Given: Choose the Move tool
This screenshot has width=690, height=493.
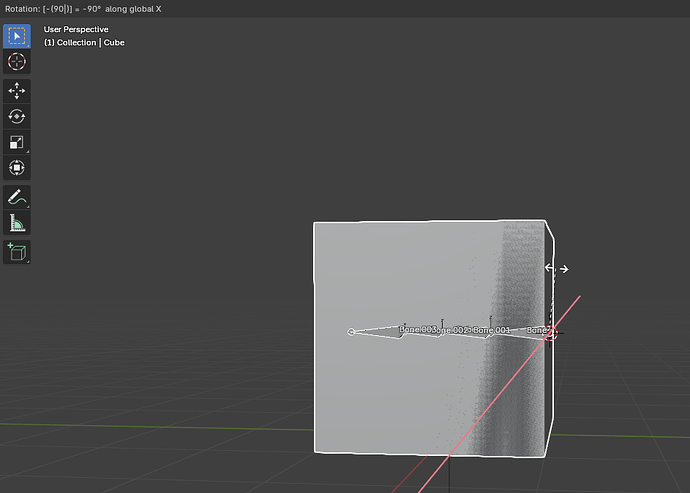Looking at the screenshot, I should (x=17, y=91).
